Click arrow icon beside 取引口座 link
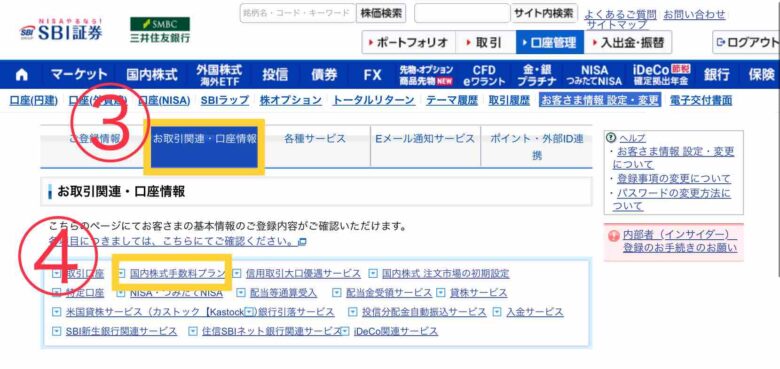The image size is (780, 369). pos(56,274)
